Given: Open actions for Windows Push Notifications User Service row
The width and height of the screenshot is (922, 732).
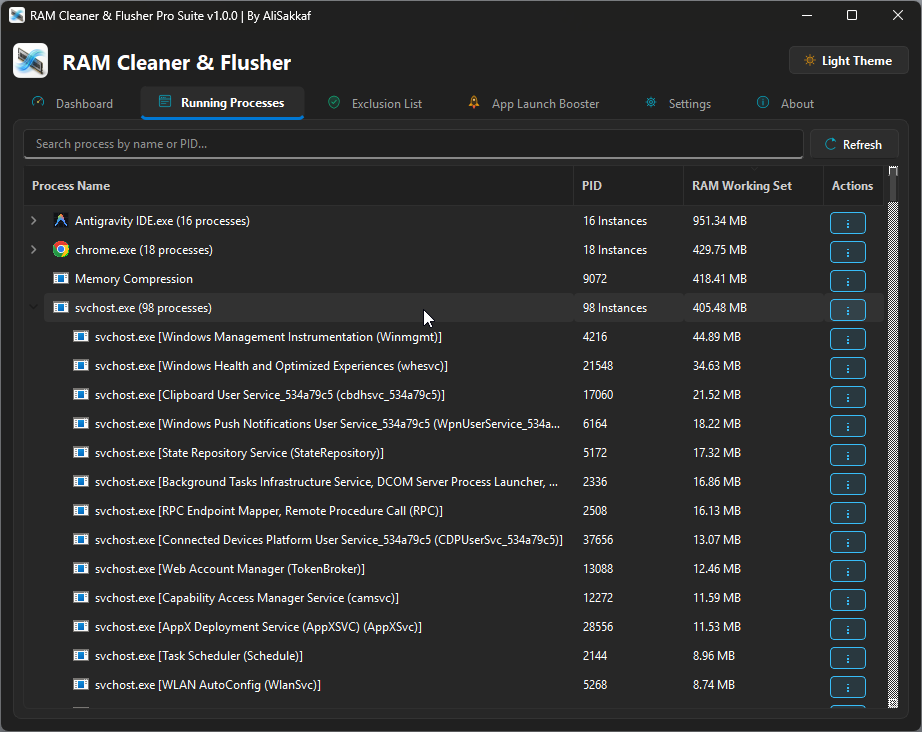Looking at the screenshot, I should tap(847, 426).
